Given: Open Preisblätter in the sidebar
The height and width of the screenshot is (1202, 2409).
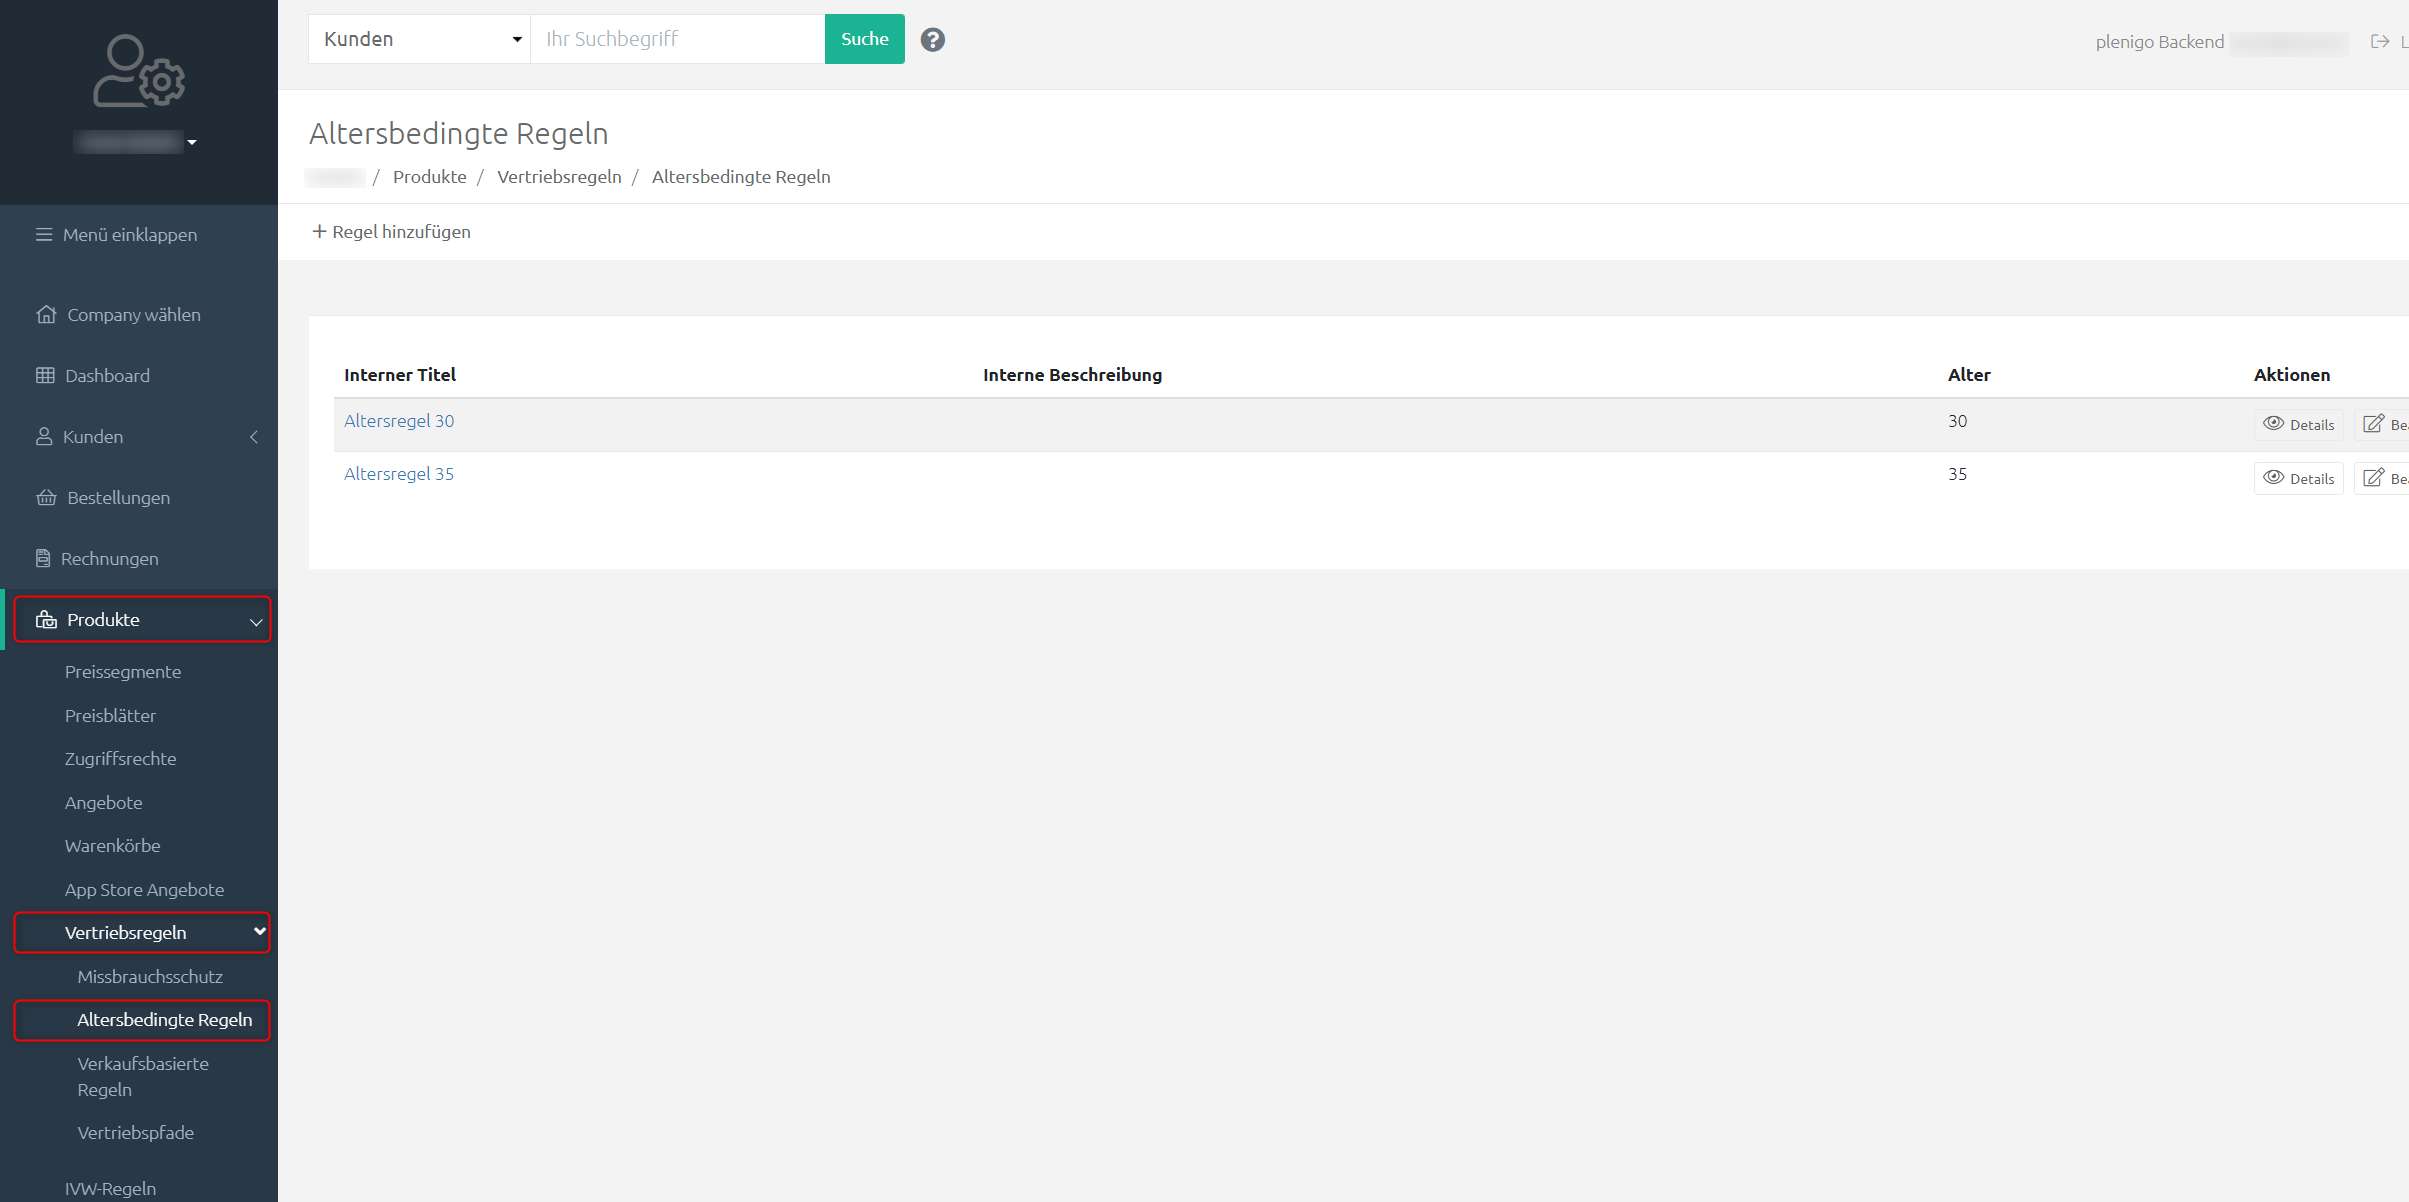Looking at the screenshot, I should click(x=110, y=716).
